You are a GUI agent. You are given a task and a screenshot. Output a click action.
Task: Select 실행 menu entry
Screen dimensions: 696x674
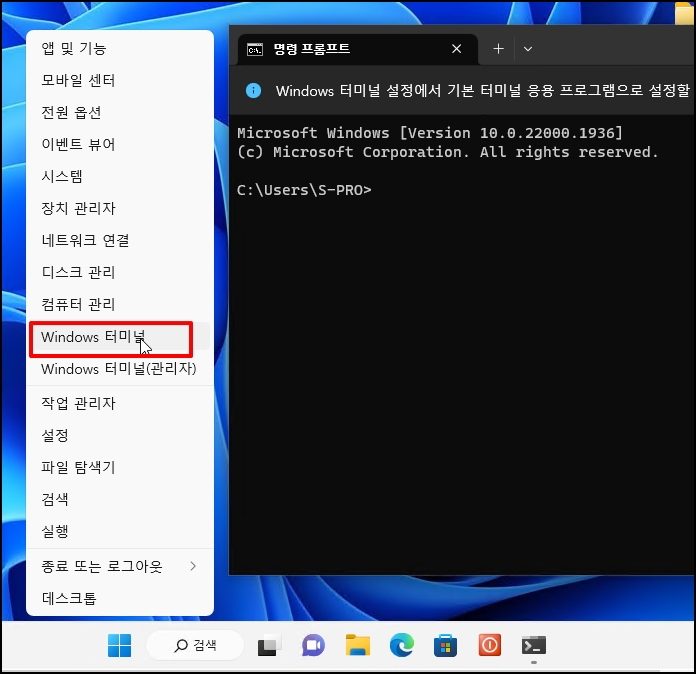tap(120, 531)
